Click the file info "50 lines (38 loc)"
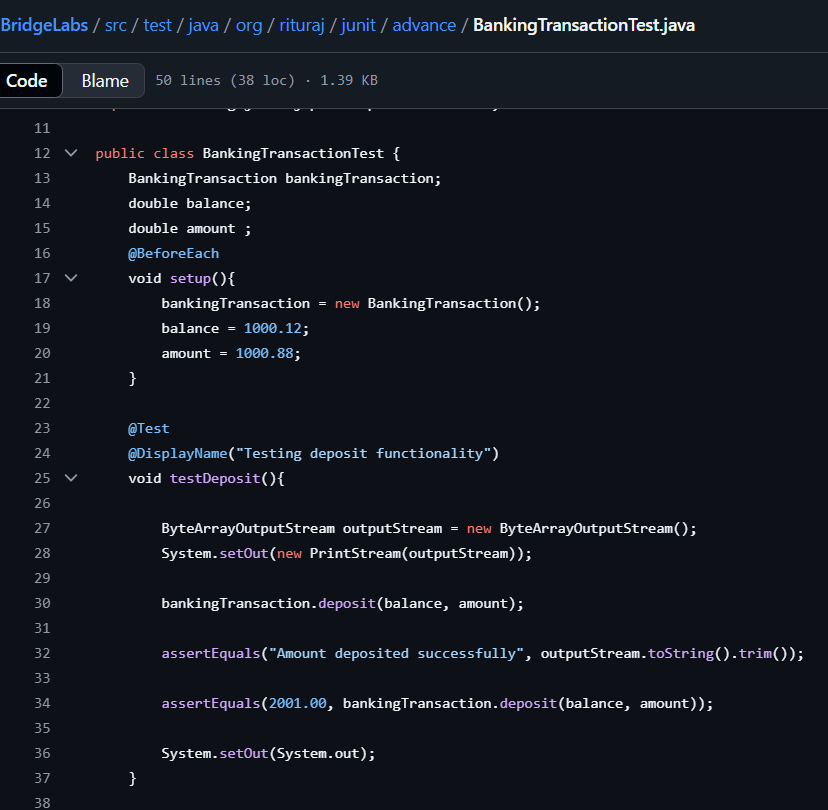 pyautogui.click(x=225, y=80)
